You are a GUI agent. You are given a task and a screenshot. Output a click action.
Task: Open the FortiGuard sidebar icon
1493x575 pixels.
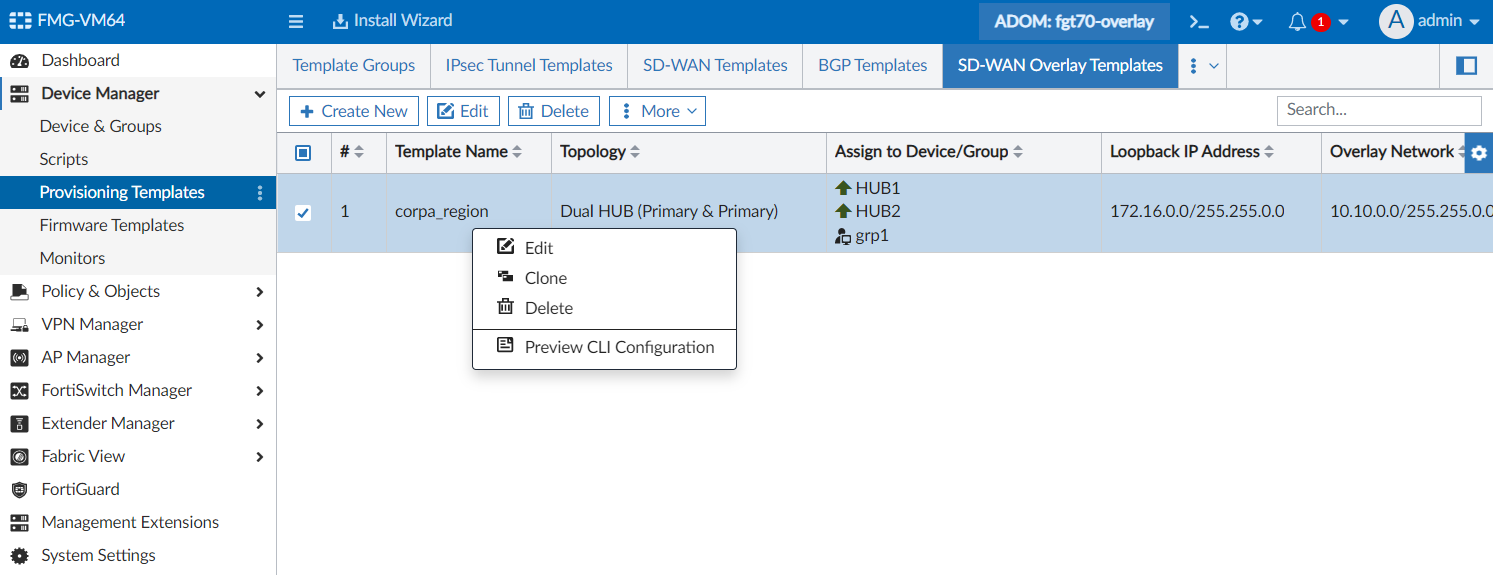(x=19, y=489)
